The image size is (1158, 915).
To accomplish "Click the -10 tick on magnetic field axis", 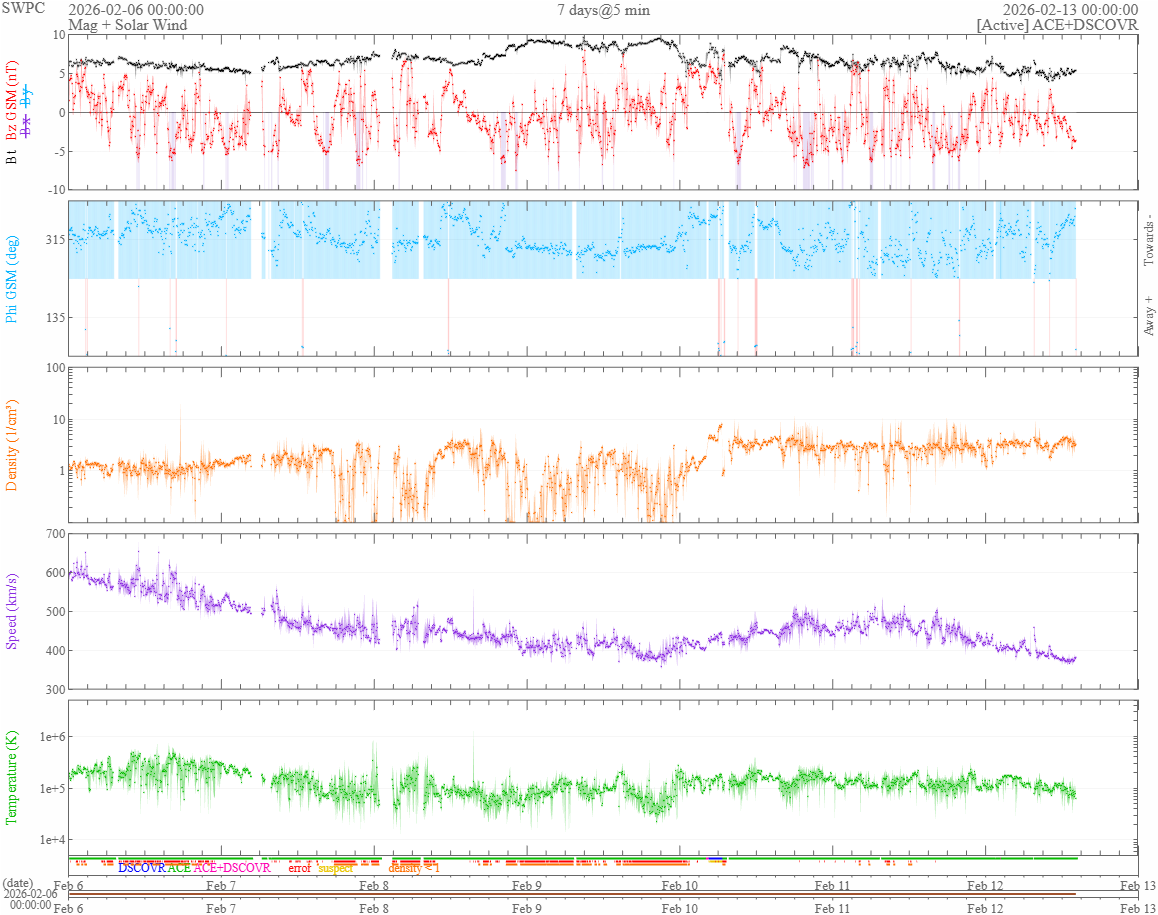I will (x=57, y=190).
